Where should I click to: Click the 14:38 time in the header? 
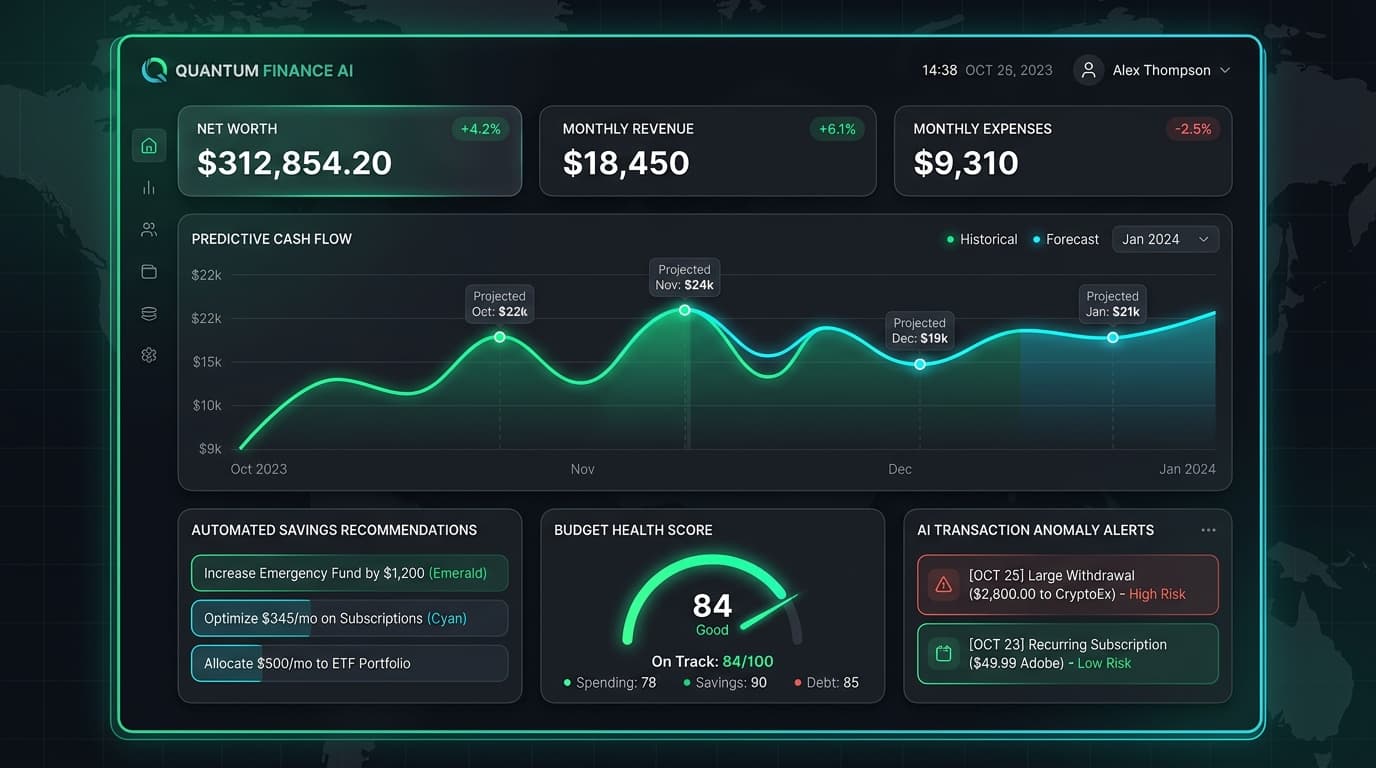tap(940, 70)
